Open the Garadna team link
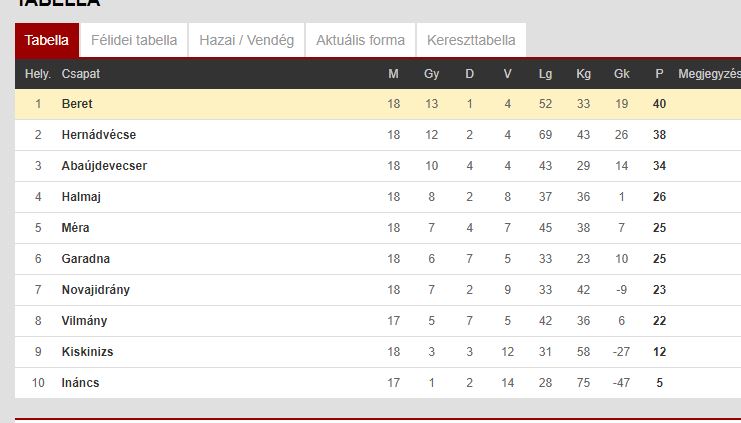 86,259
